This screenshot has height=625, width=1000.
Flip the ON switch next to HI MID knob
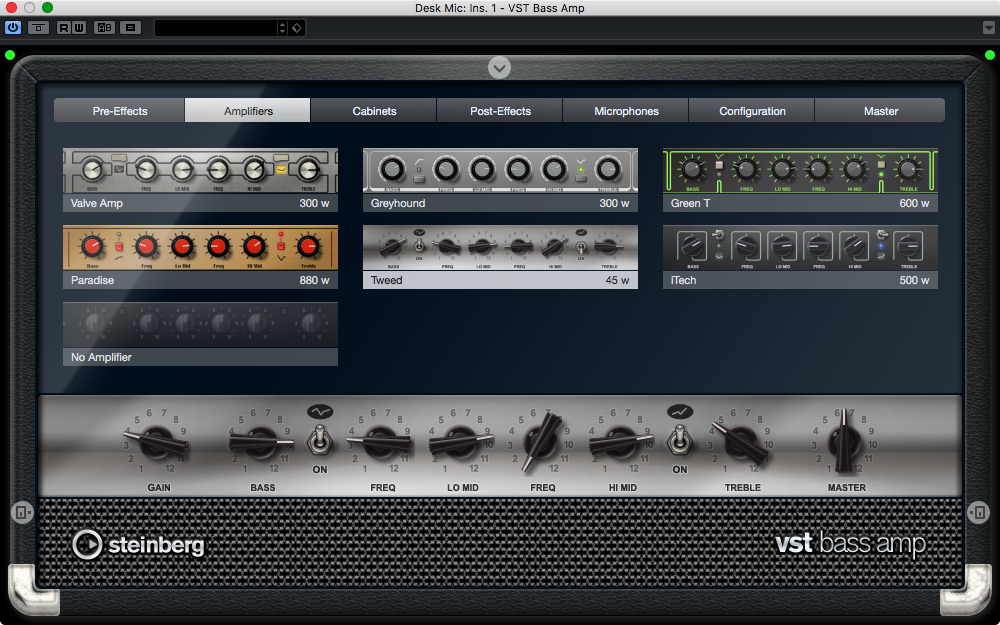(680, 440)
